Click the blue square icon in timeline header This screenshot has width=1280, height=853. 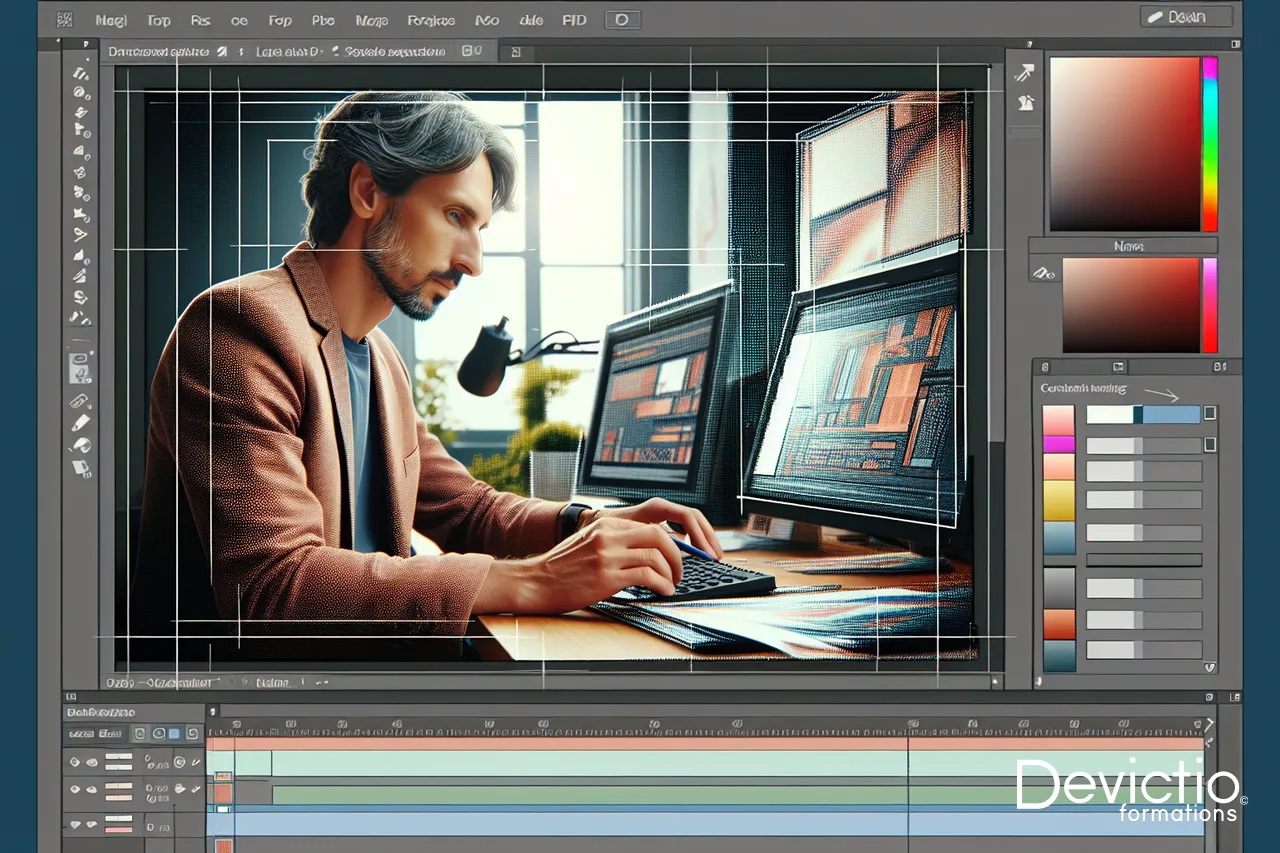174,734
